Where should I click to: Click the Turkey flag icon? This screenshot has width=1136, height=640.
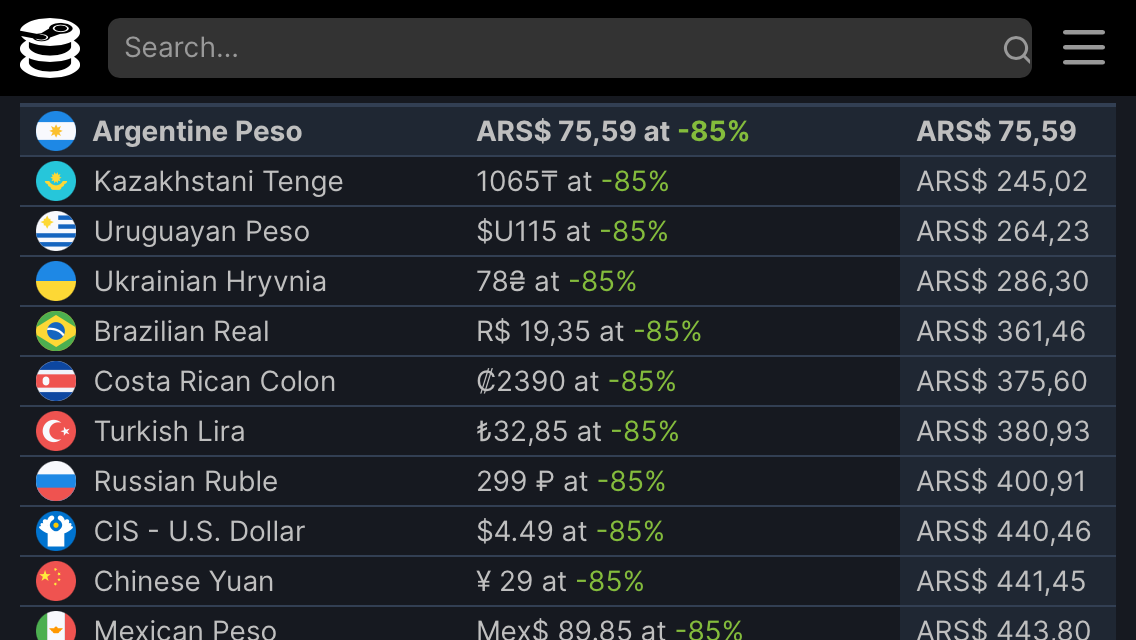(56, 431)
